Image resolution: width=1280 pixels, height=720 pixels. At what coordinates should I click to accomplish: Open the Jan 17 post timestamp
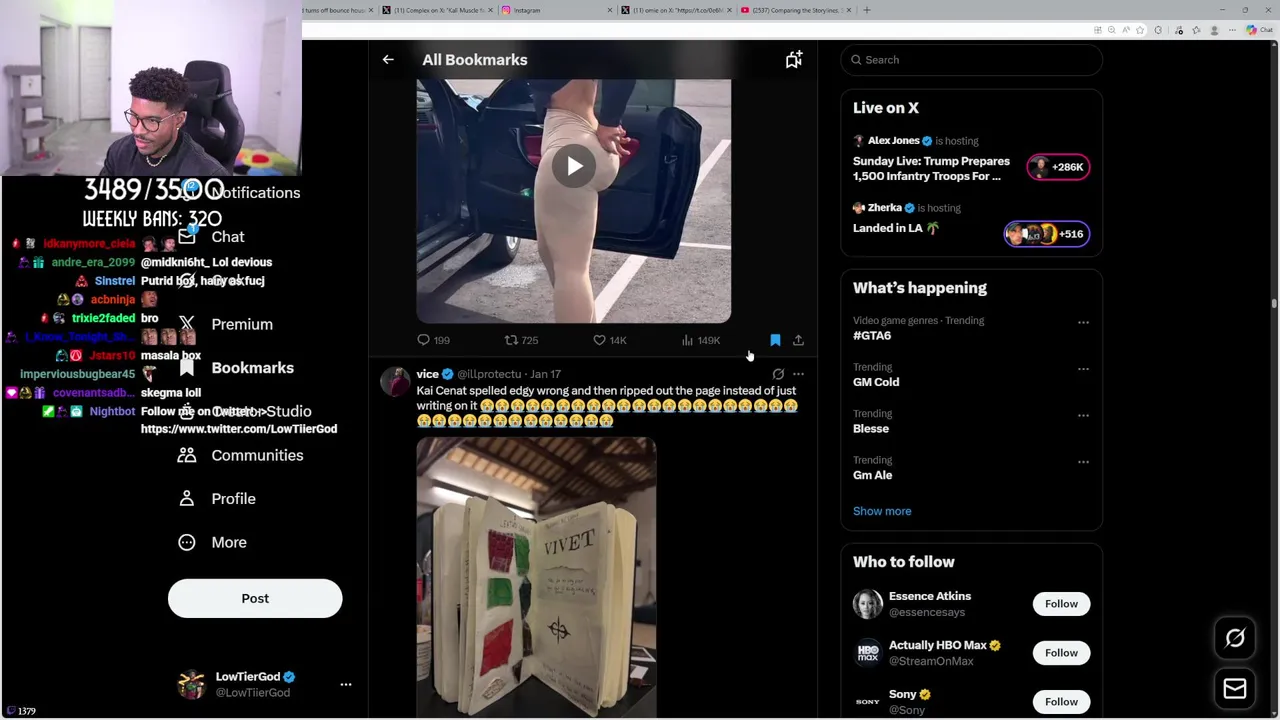(x=546, y=374)
